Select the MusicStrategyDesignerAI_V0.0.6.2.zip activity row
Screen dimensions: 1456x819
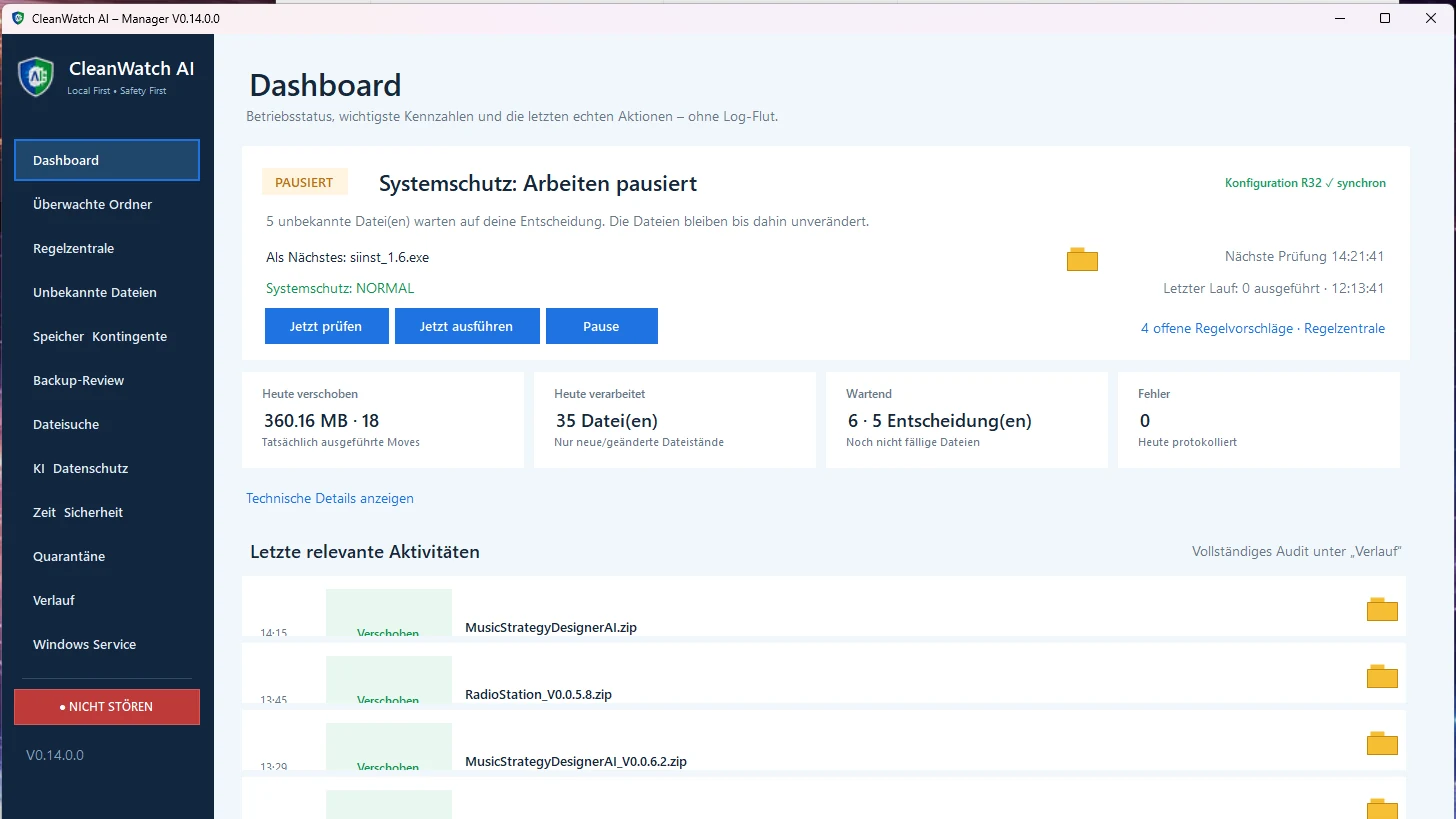824,740
